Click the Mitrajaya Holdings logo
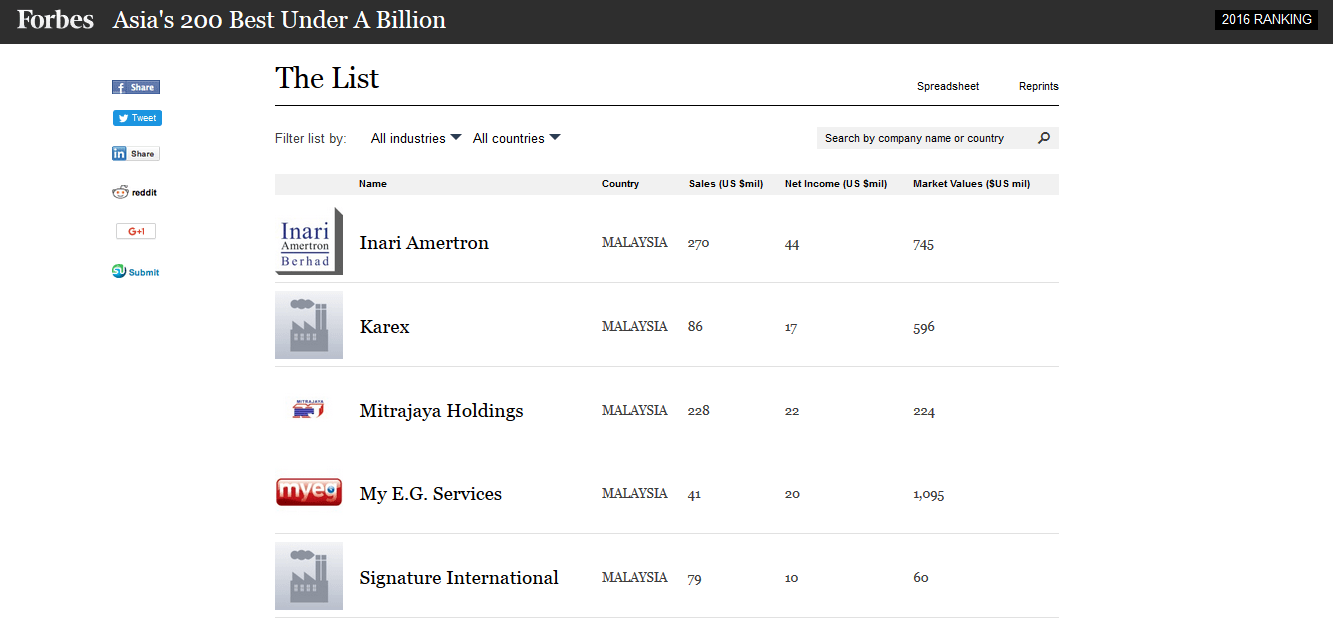This screenshot has width=1333, height=641. pos(309,409)
